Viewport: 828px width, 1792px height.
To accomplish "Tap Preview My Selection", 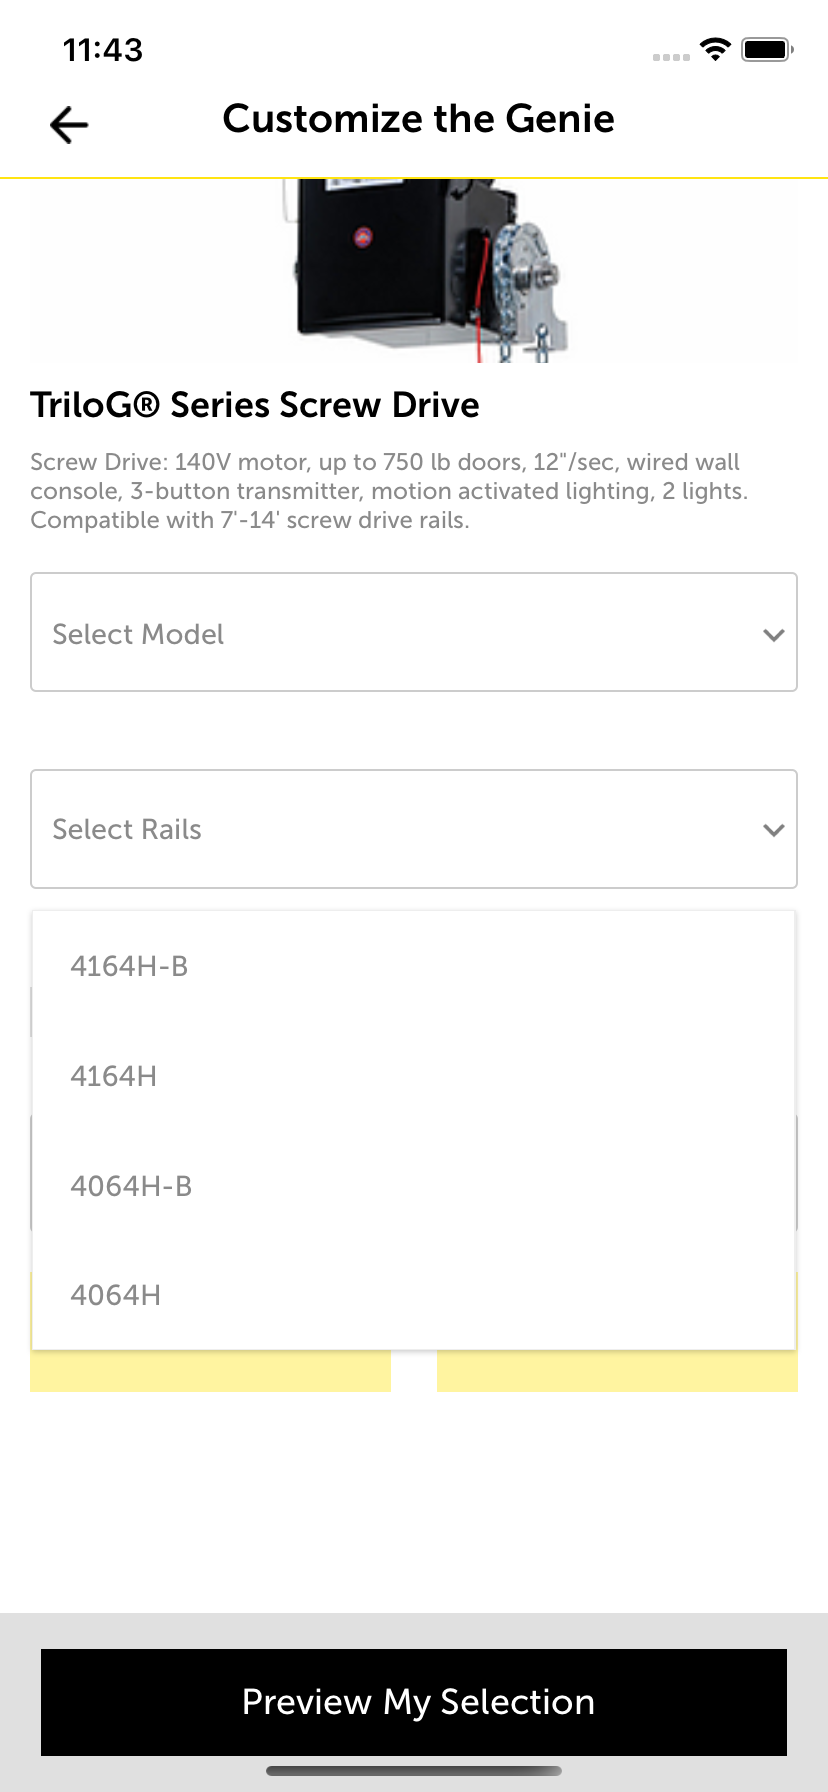I will coord(414,1701).
